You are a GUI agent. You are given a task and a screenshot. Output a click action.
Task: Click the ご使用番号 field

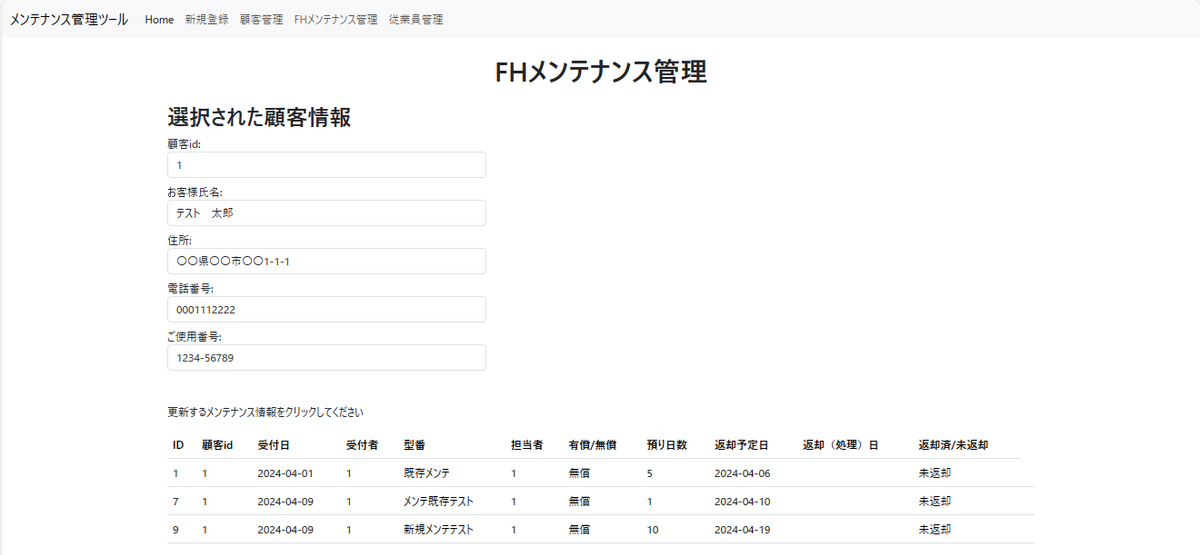[x=327, y=358]
